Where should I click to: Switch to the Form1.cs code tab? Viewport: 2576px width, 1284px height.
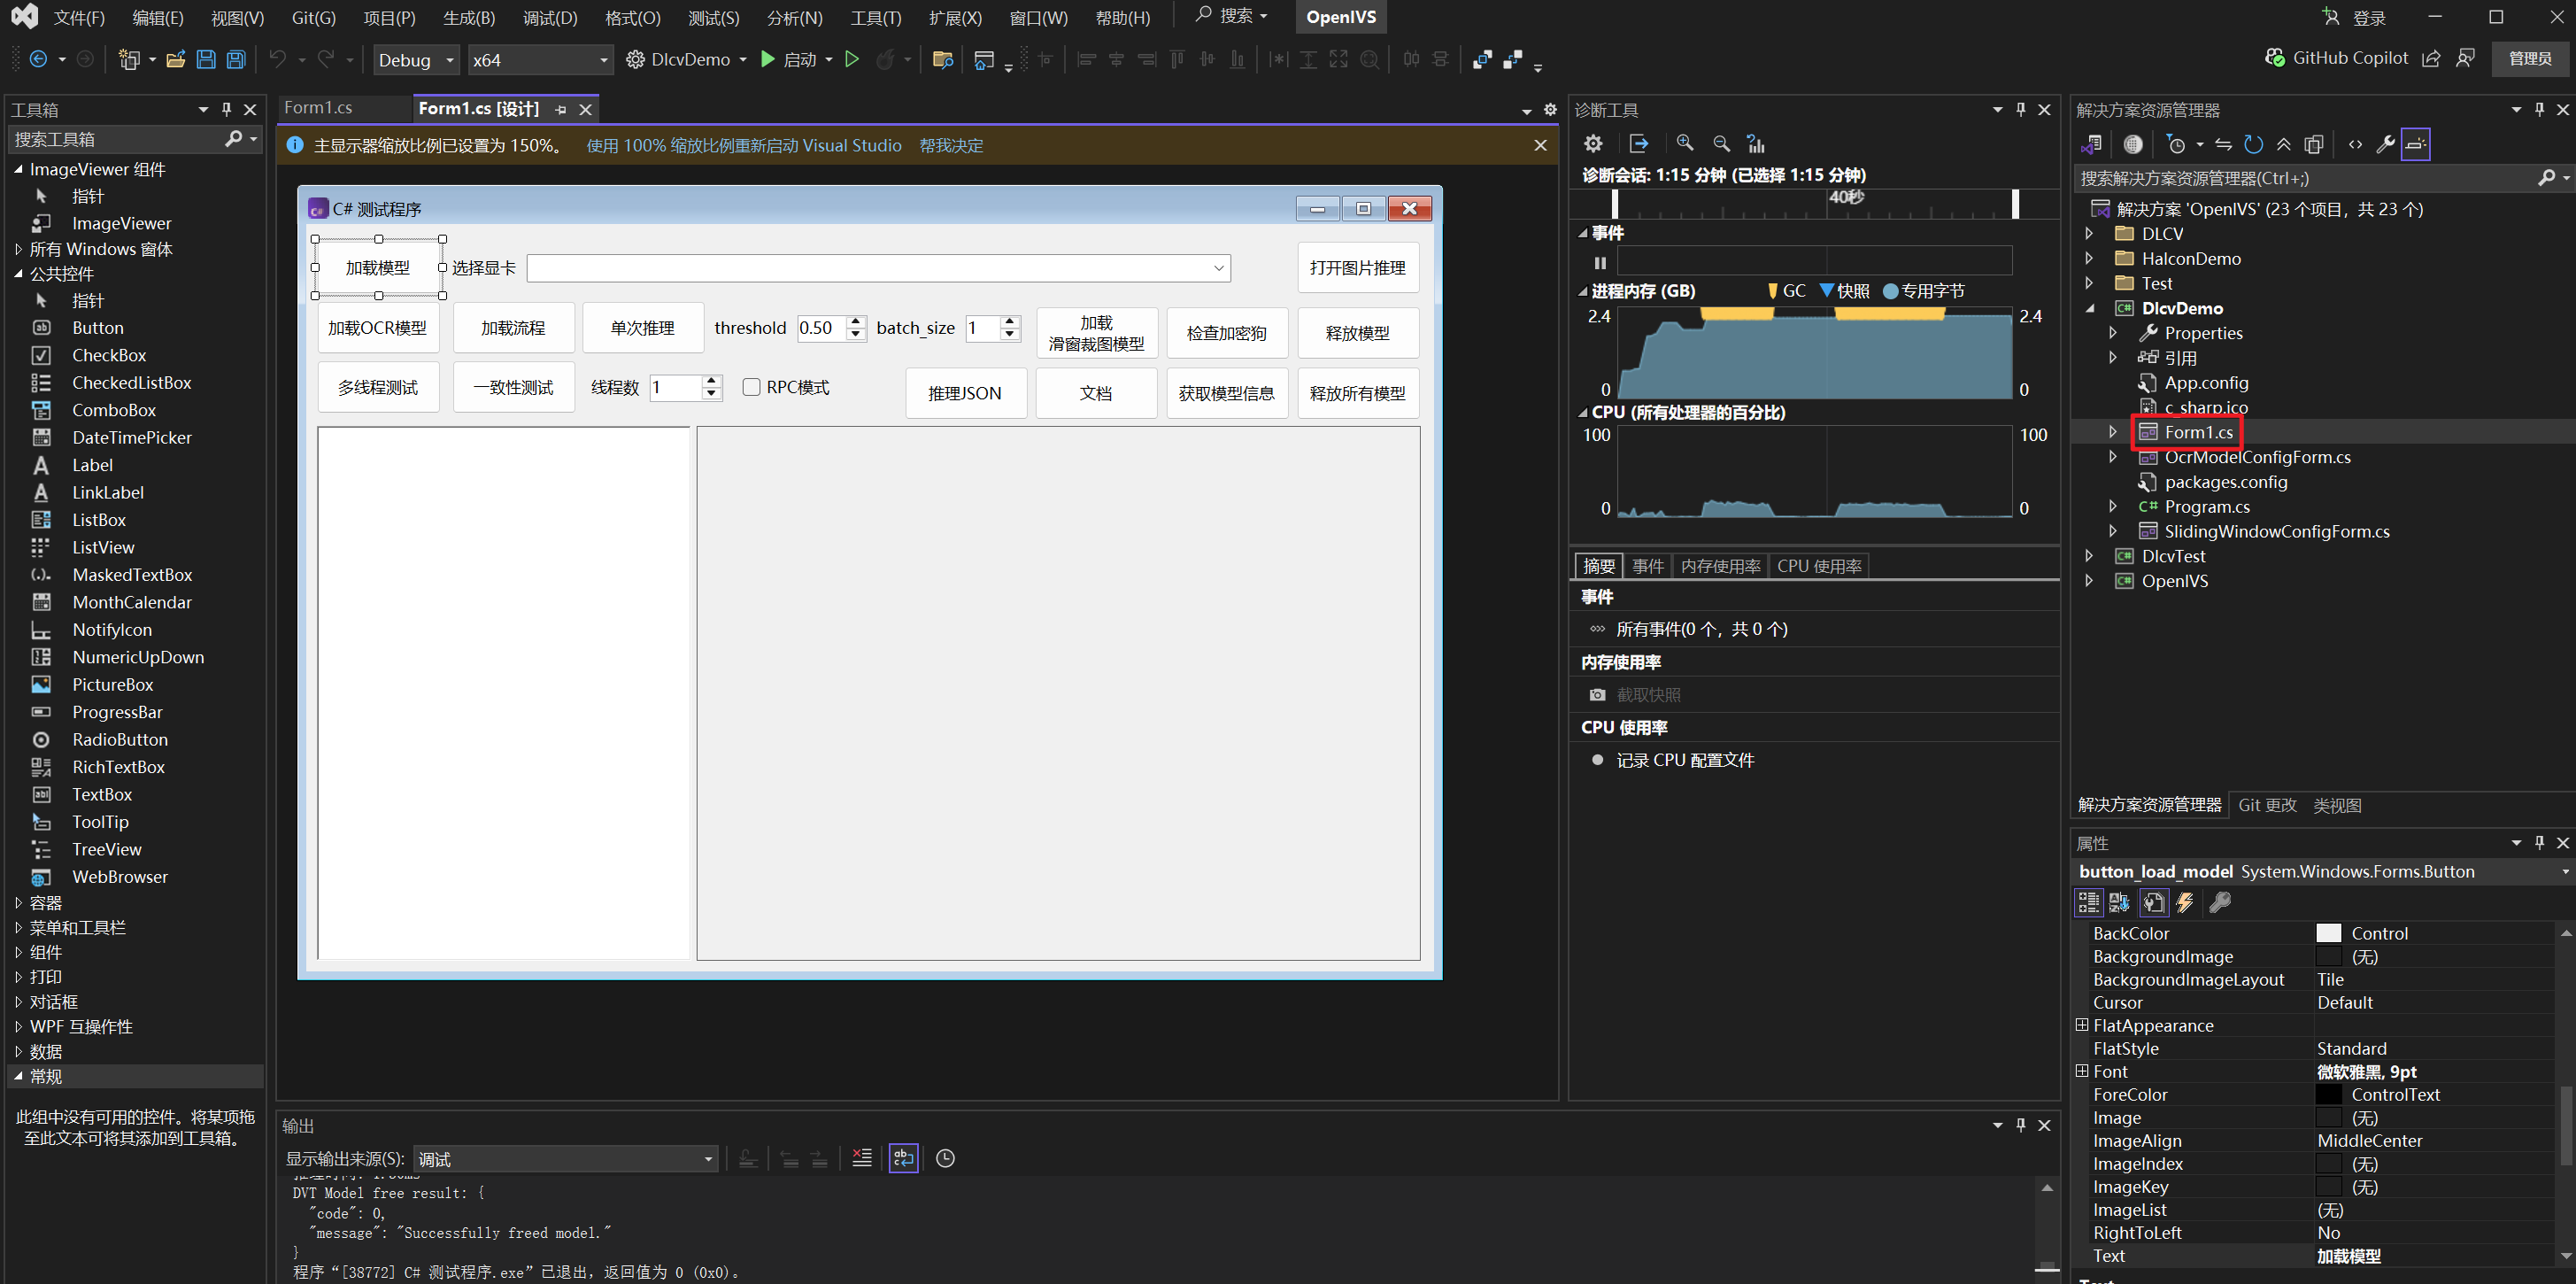[318, 108]
